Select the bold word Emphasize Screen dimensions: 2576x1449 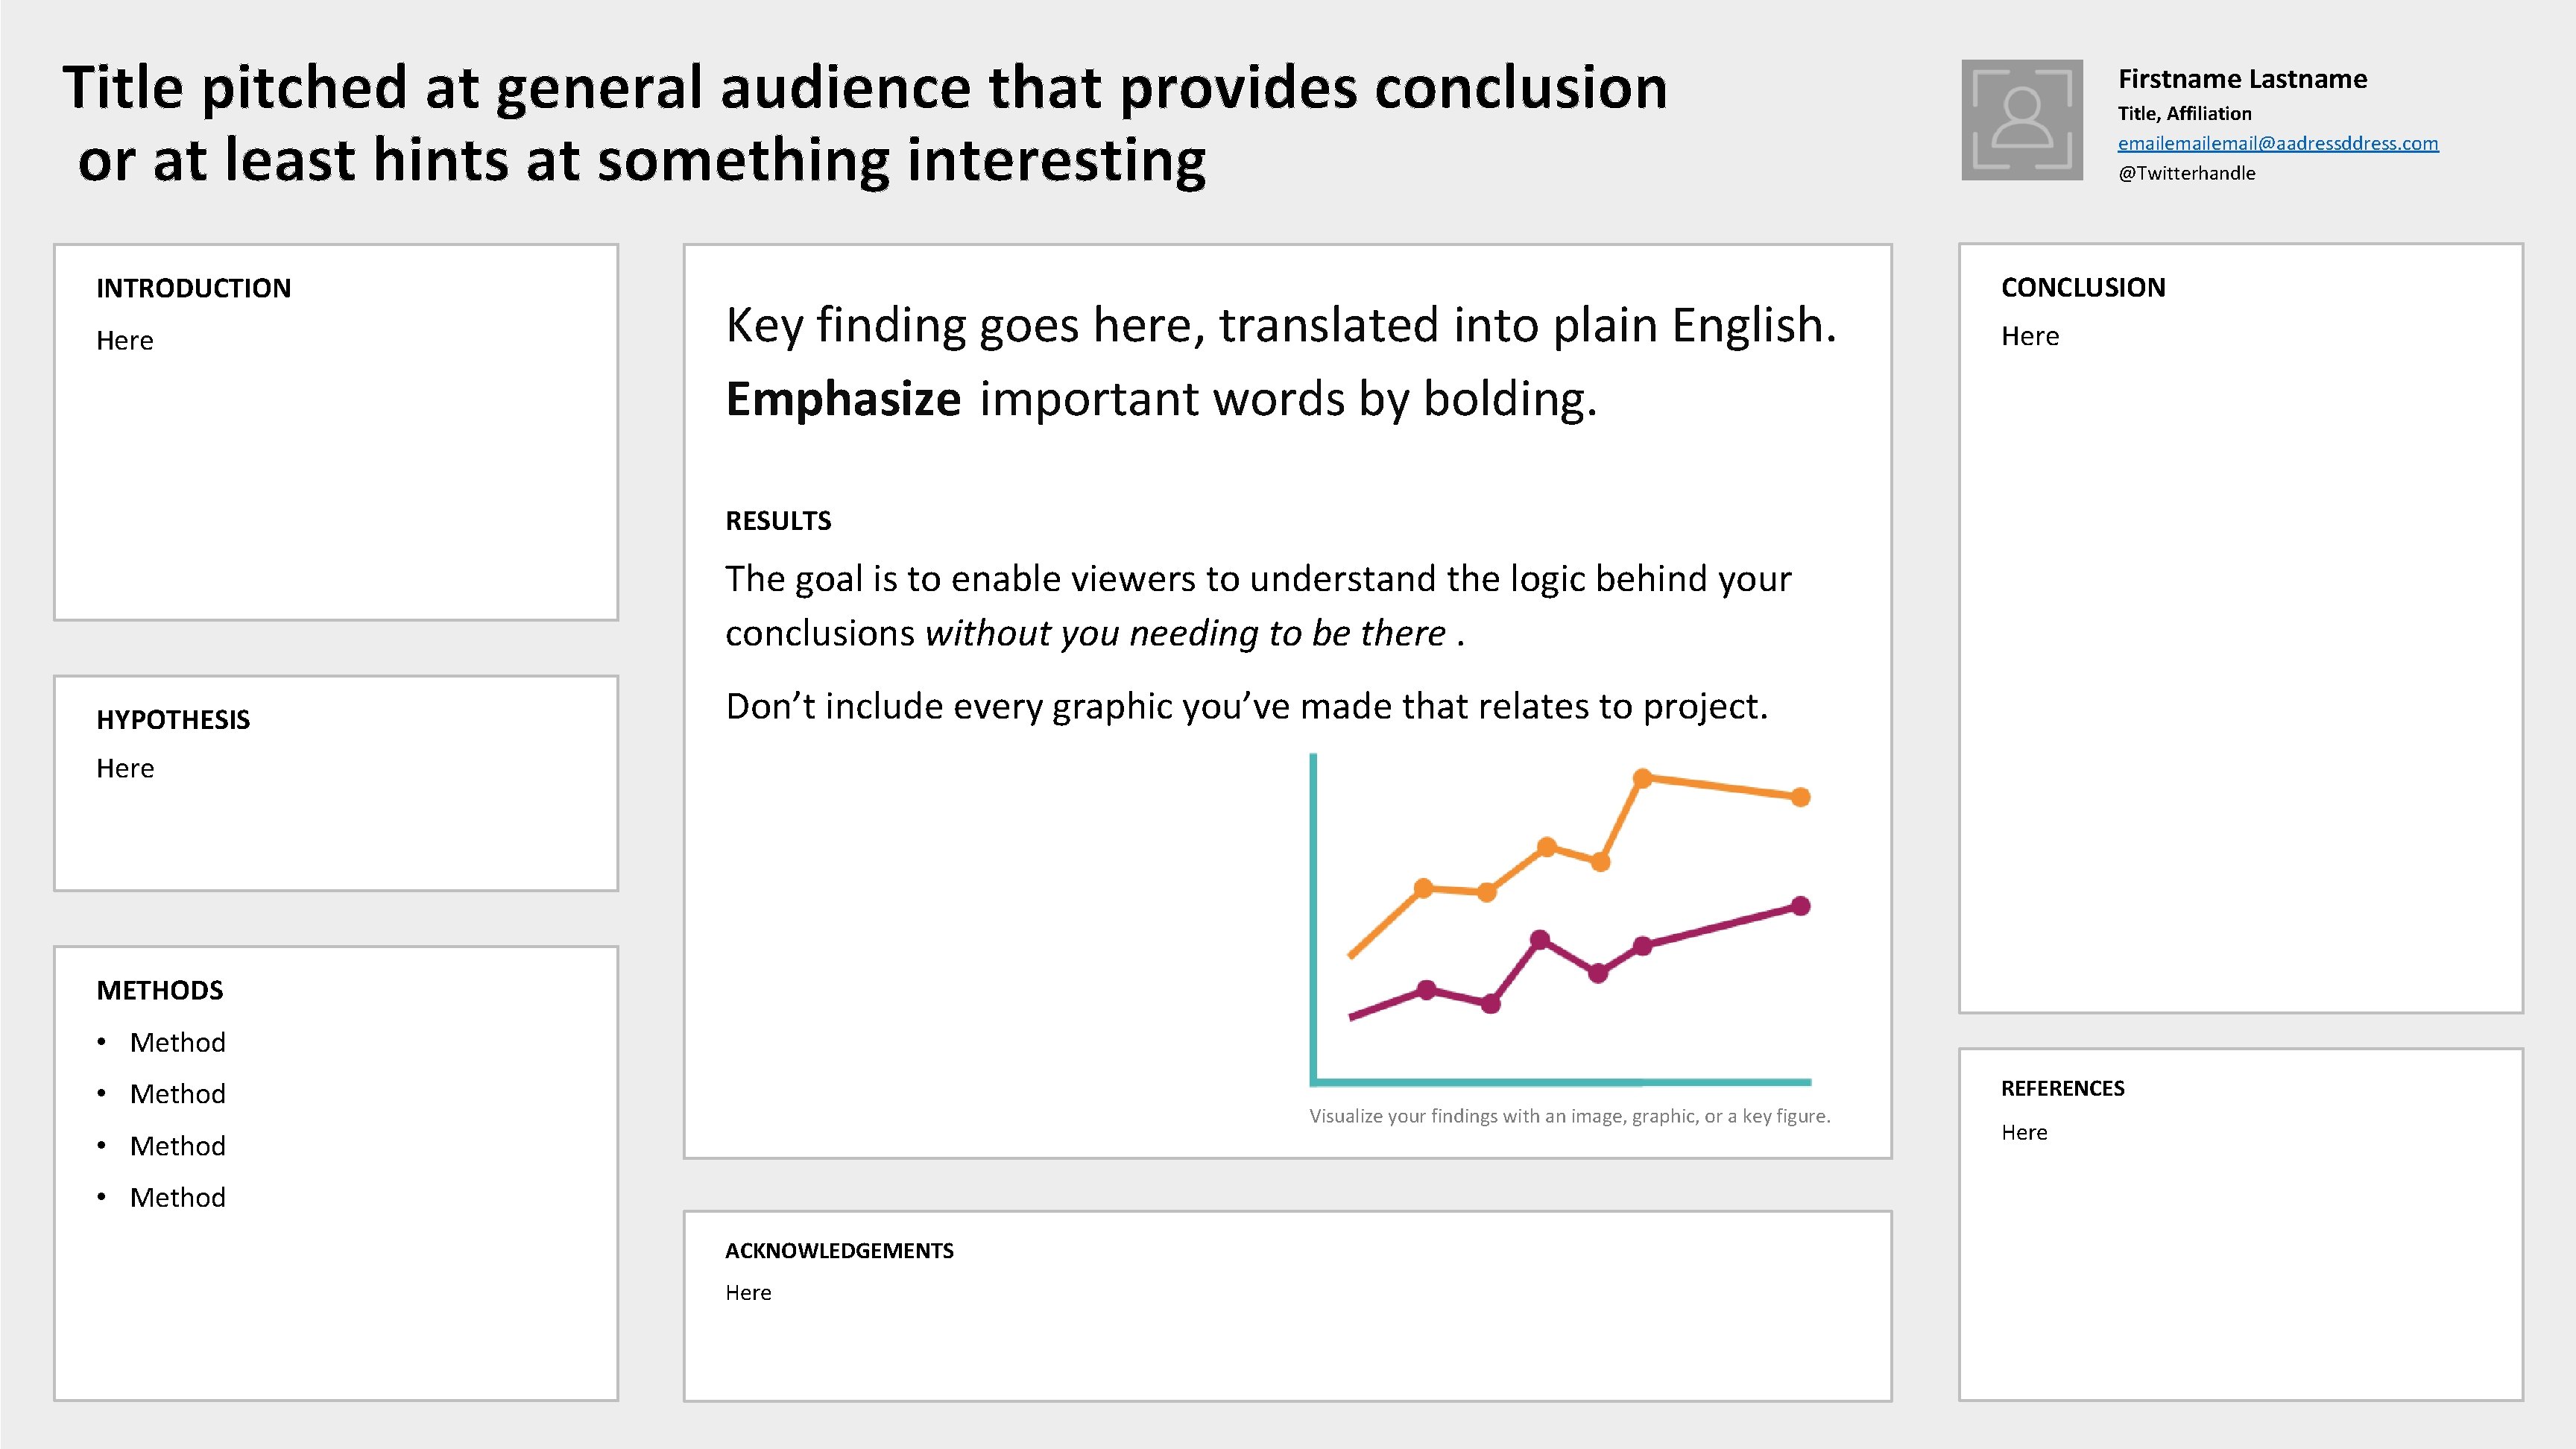click(843, 399)
